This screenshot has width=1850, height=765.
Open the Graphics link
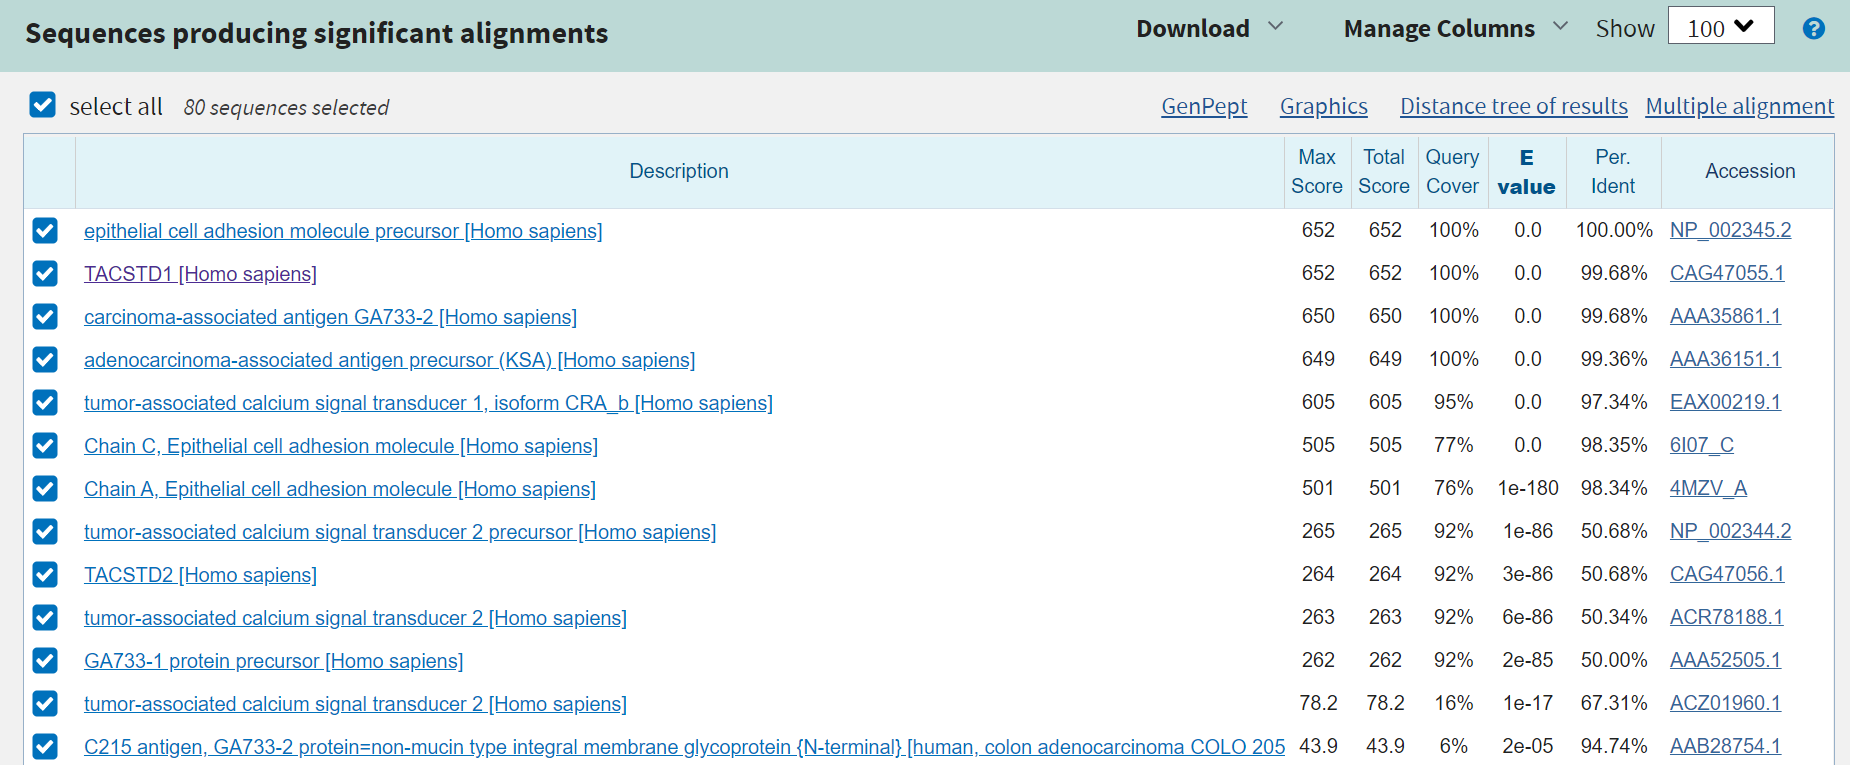pyautogui.click(x=1324, y=106)
